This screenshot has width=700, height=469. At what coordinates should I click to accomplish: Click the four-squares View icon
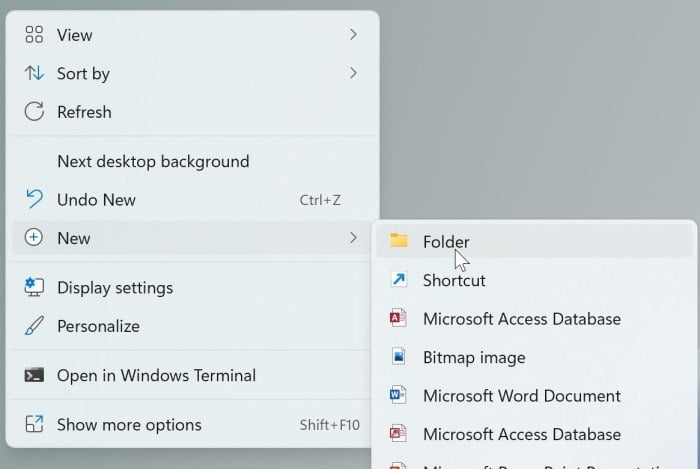click(x=34, y=35)
